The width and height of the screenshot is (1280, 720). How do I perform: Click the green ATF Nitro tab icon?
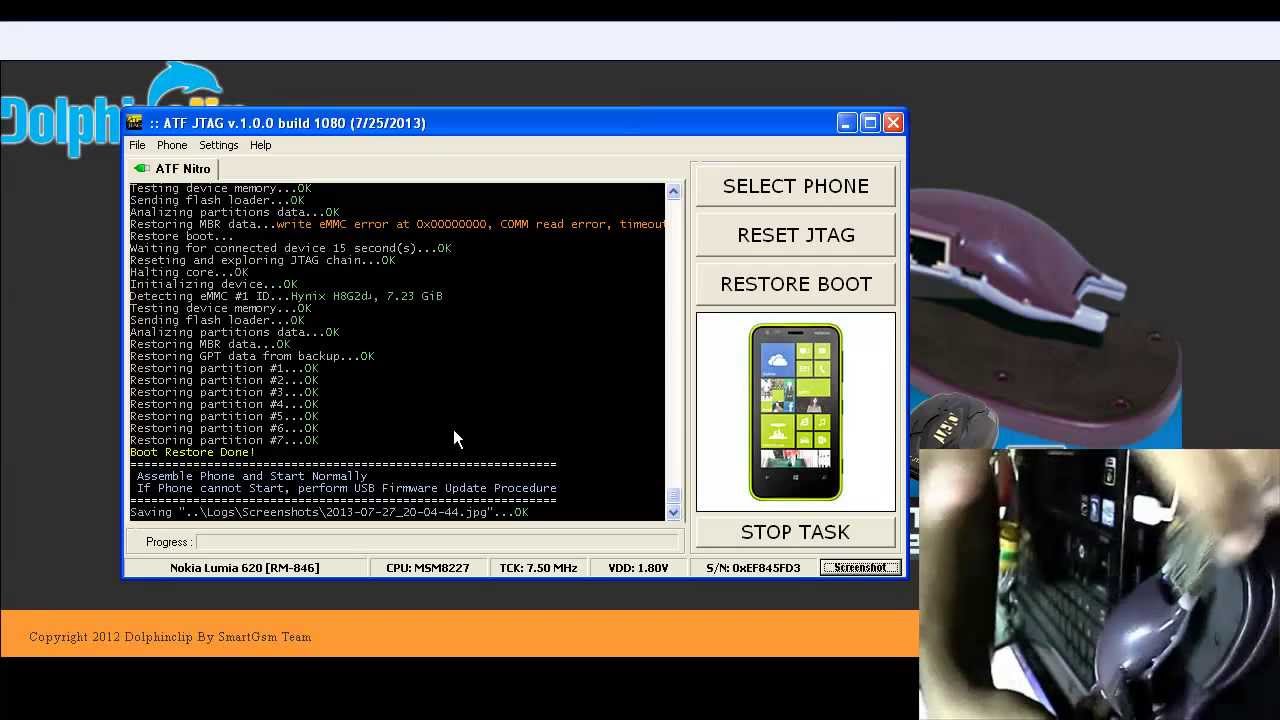[x=141, y=169]
